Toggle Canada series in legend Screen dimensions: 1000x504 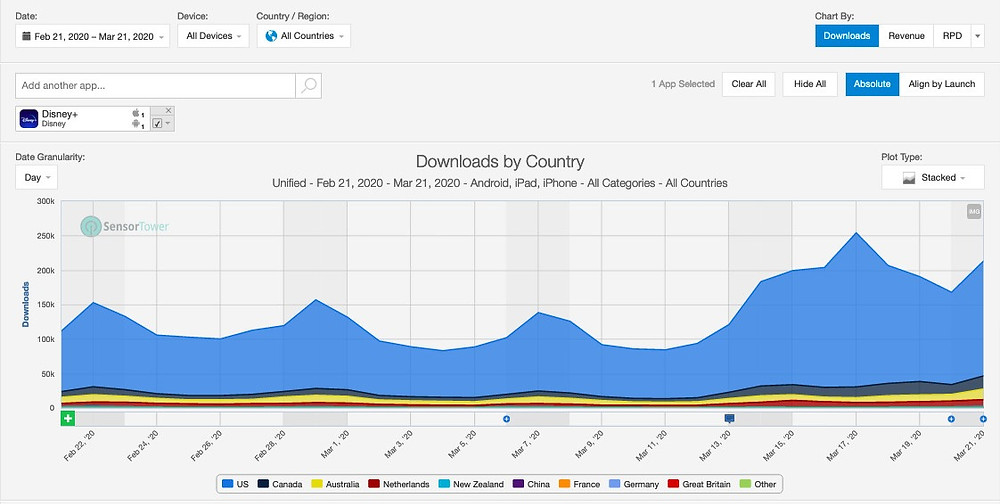280,484
